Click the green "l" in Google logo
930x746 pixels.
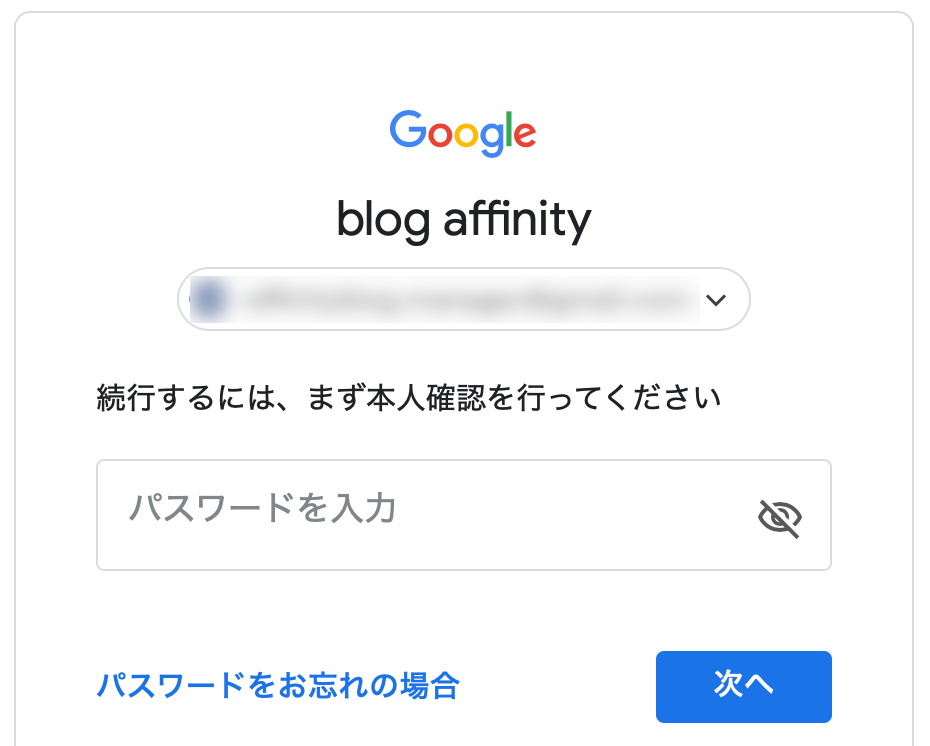pos(508,129)
